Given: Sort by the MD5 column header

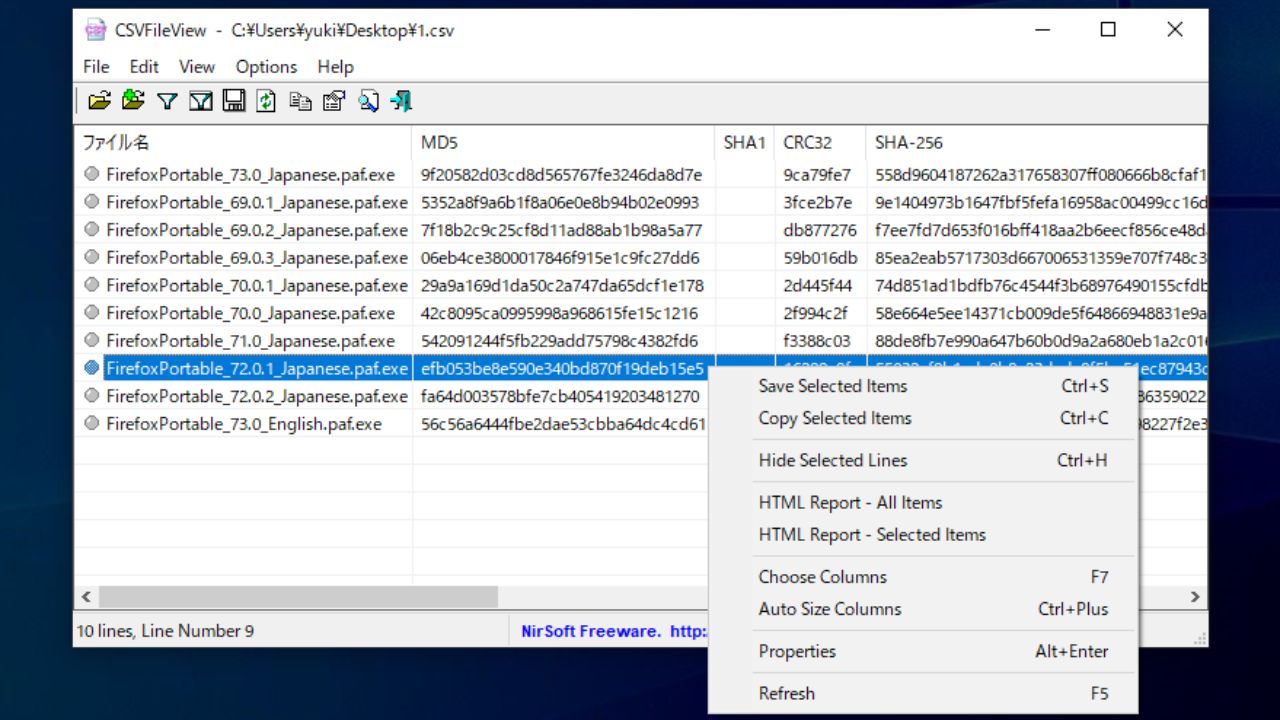Looking at the screenshot, I should point(563,143).
